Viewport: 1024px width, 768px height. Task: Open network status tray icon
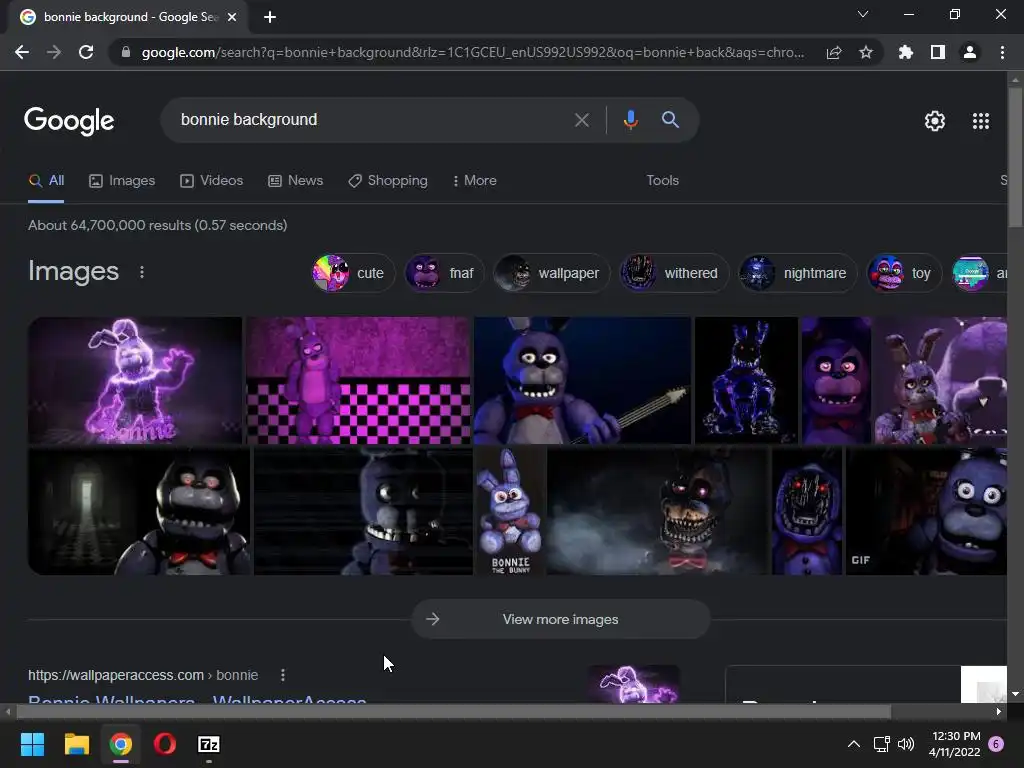pos(882,744)
